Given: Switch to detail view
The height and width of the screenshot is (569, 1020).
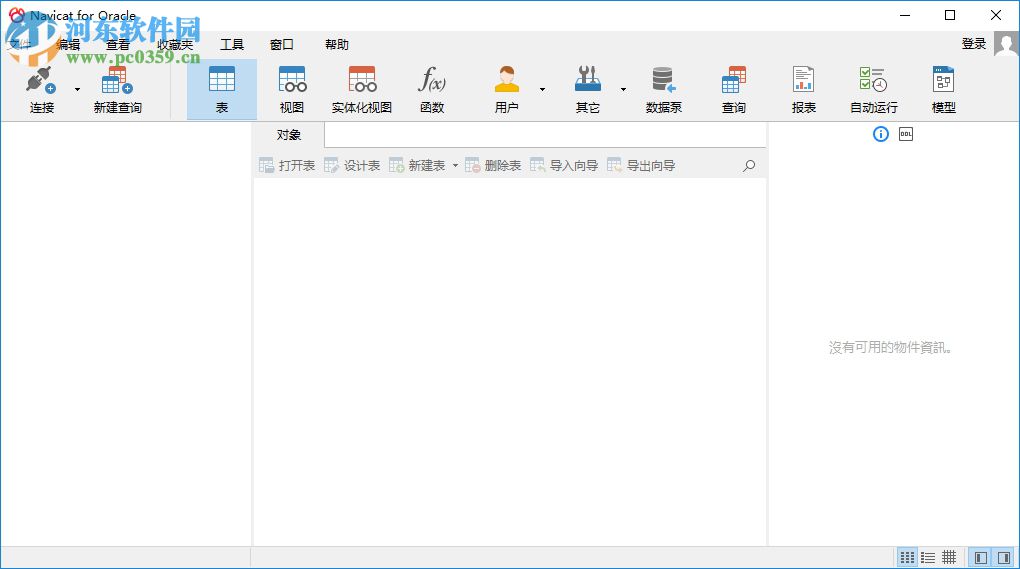Looking at the screenshot, I should (x=949, y=557).
